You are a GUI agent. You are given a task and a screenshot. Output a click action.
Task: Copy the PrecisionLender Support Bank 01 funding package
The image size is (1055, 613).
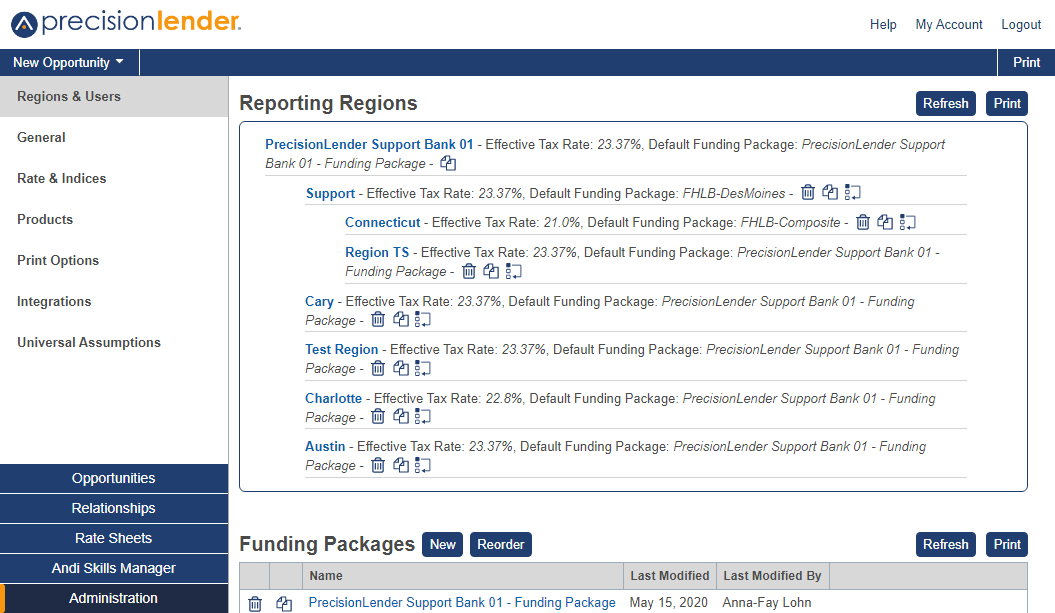(x=284, y=604)
